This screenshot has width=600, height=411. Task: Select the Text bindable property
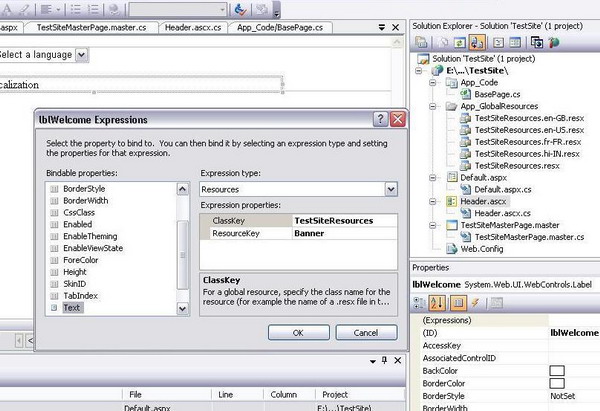coord(72,308)
